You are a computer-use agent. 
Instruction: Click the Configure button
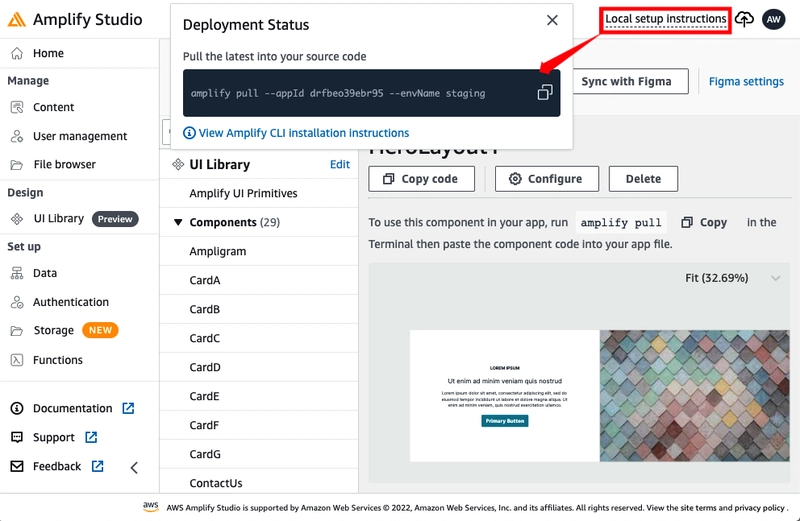546,179
